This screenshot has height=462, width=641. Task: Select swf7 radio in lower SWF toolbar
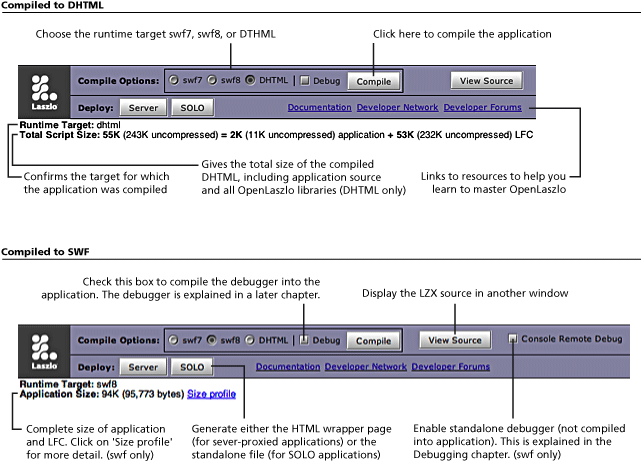click(x=173, y=340)
